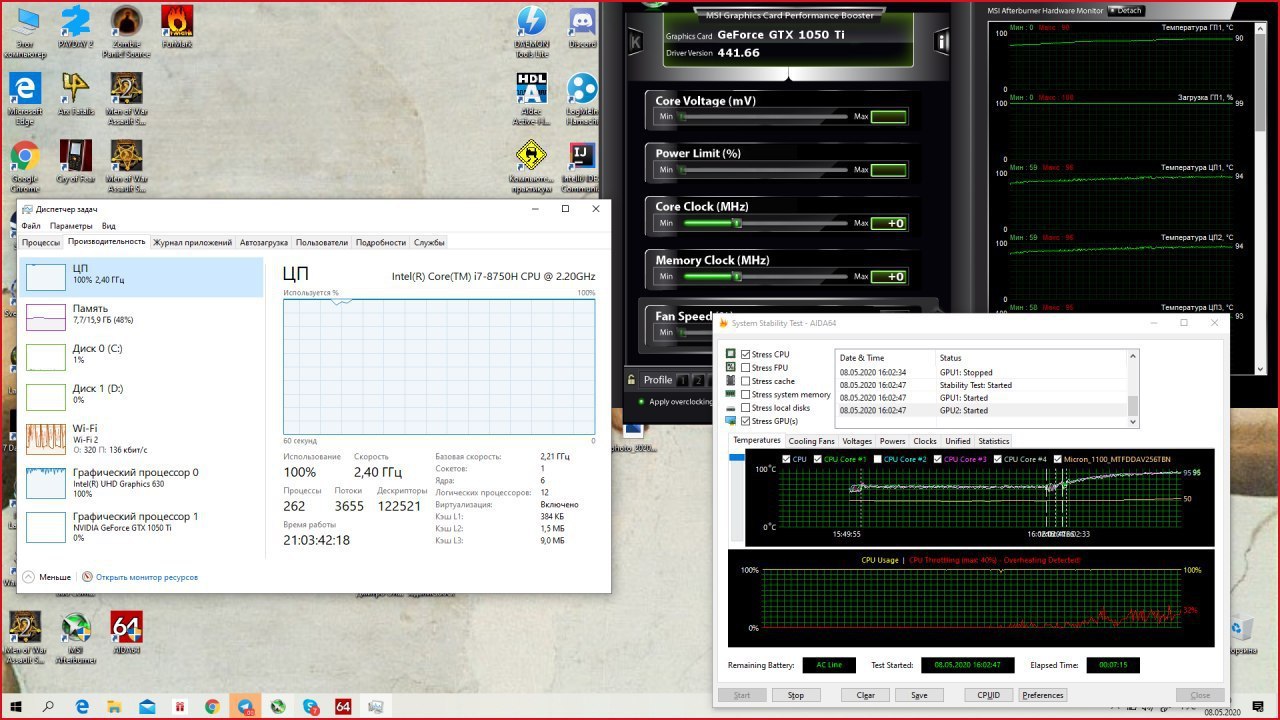The height and width of the screenshot is (720, 1280).
Task: Click Stop button in AIDA64
Action: [796, 695]
